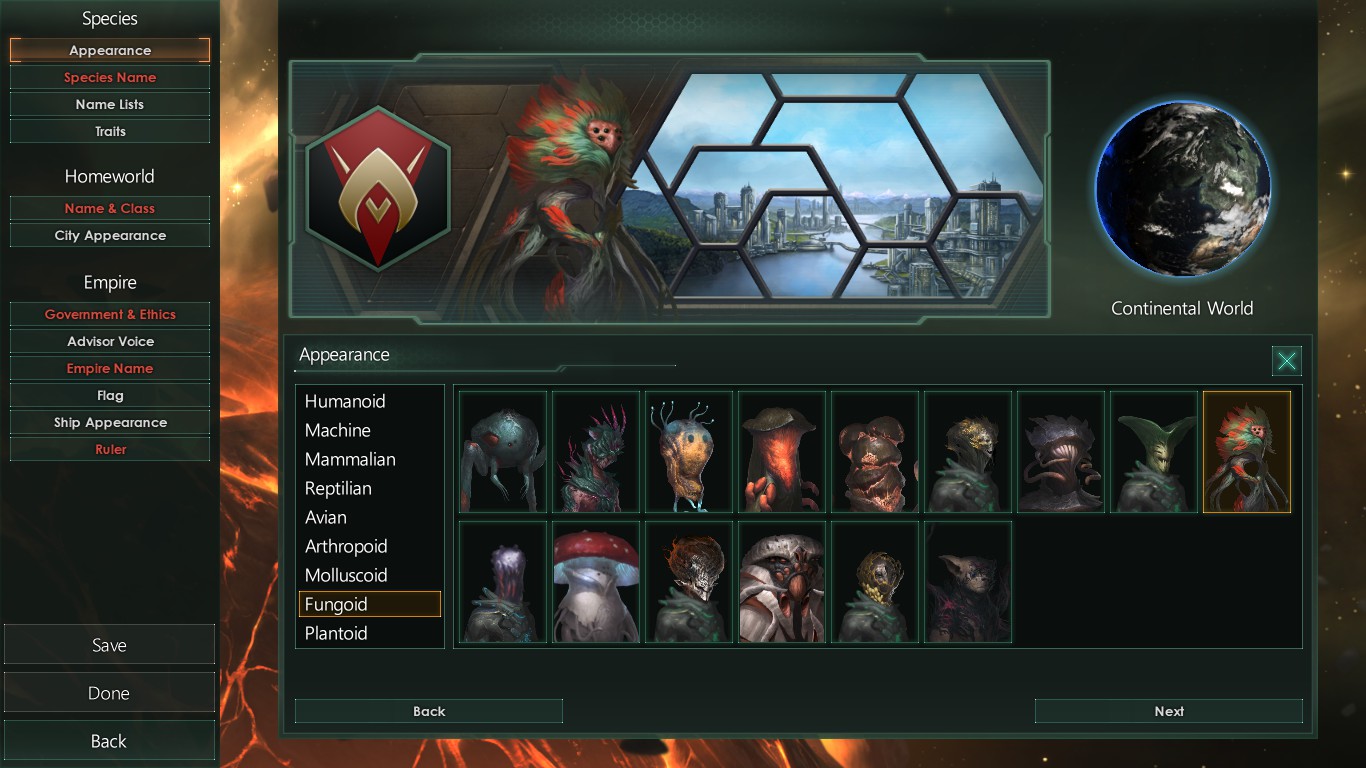The height and width of the screenshot is (768, 1366).
Task: Go to Ship Appearance section
Action: click(110, 422)
